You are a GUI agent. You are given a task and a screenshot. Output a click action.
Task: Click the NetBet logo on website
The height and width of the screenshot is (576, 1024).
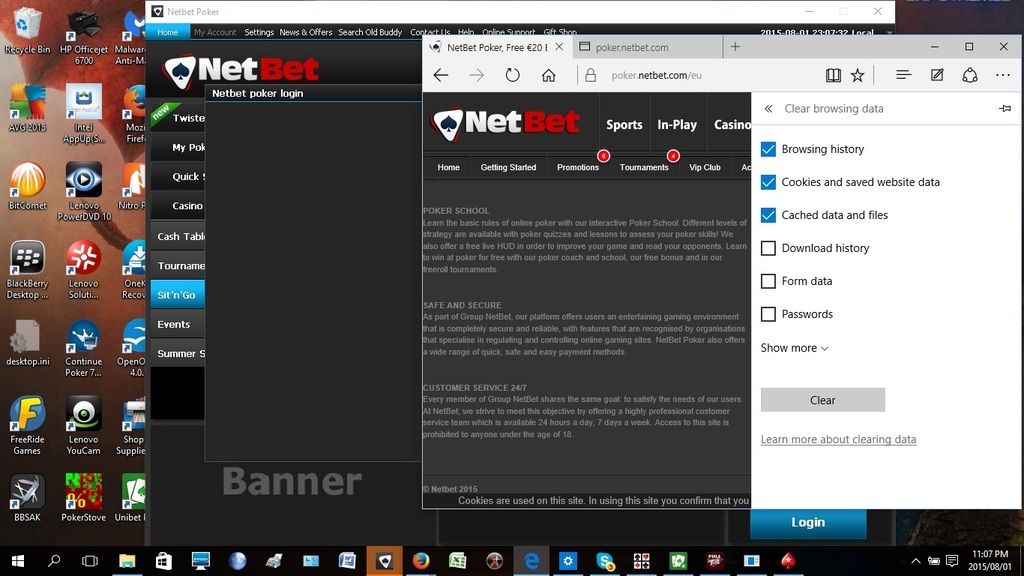[x=505, y=124]
